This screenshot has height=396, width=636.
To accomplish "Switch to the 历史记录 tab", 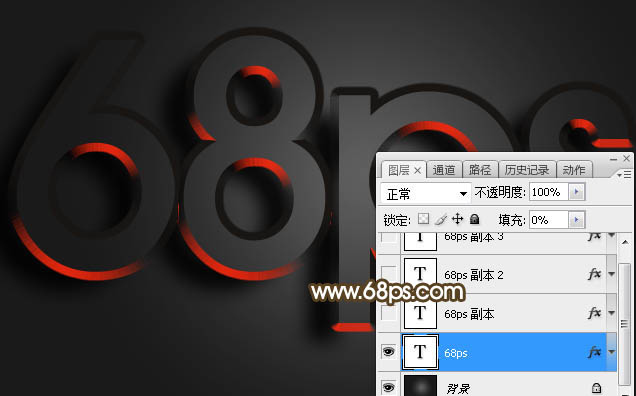I will click(527, 170).
